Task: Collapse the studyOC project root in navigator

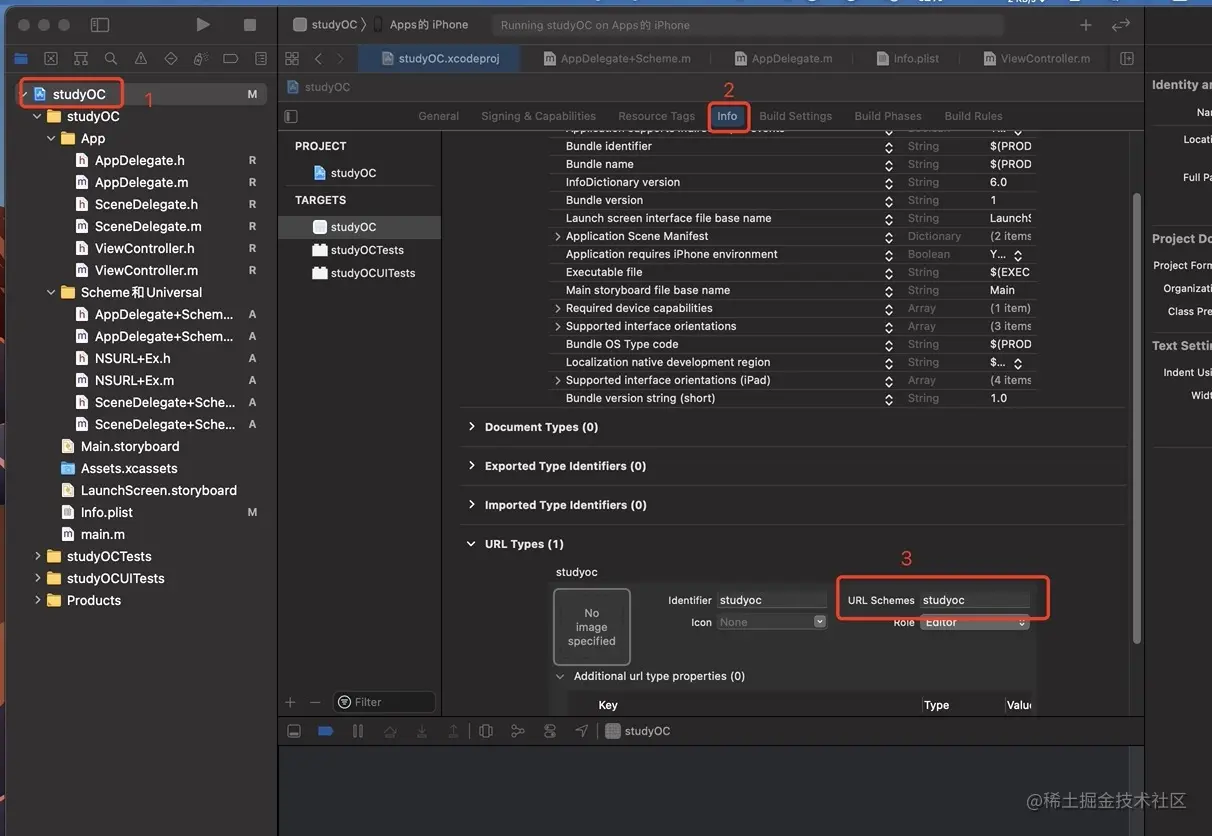Action: [24, 94]
